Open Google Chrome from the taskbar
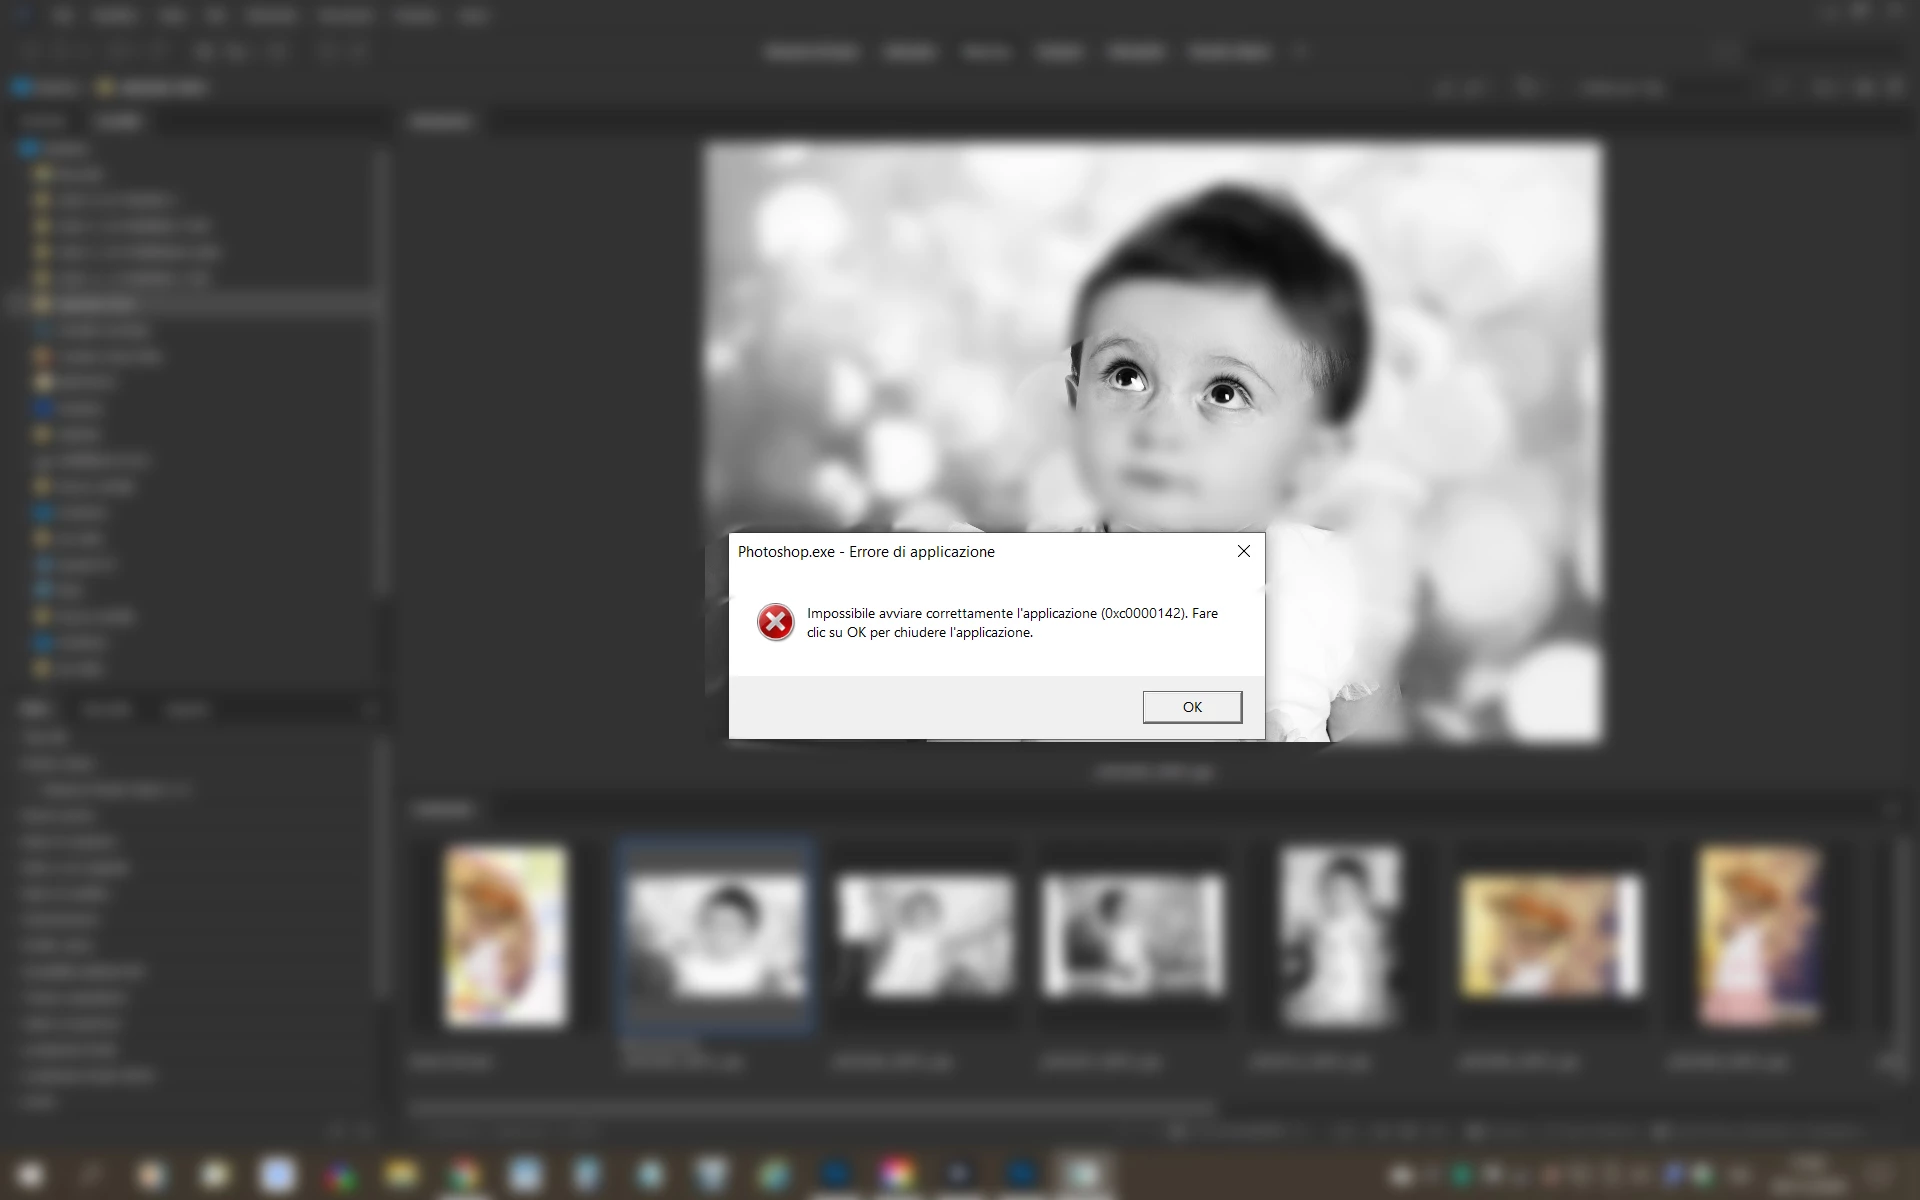The image size is (1920, 1200). (463, 1174)
